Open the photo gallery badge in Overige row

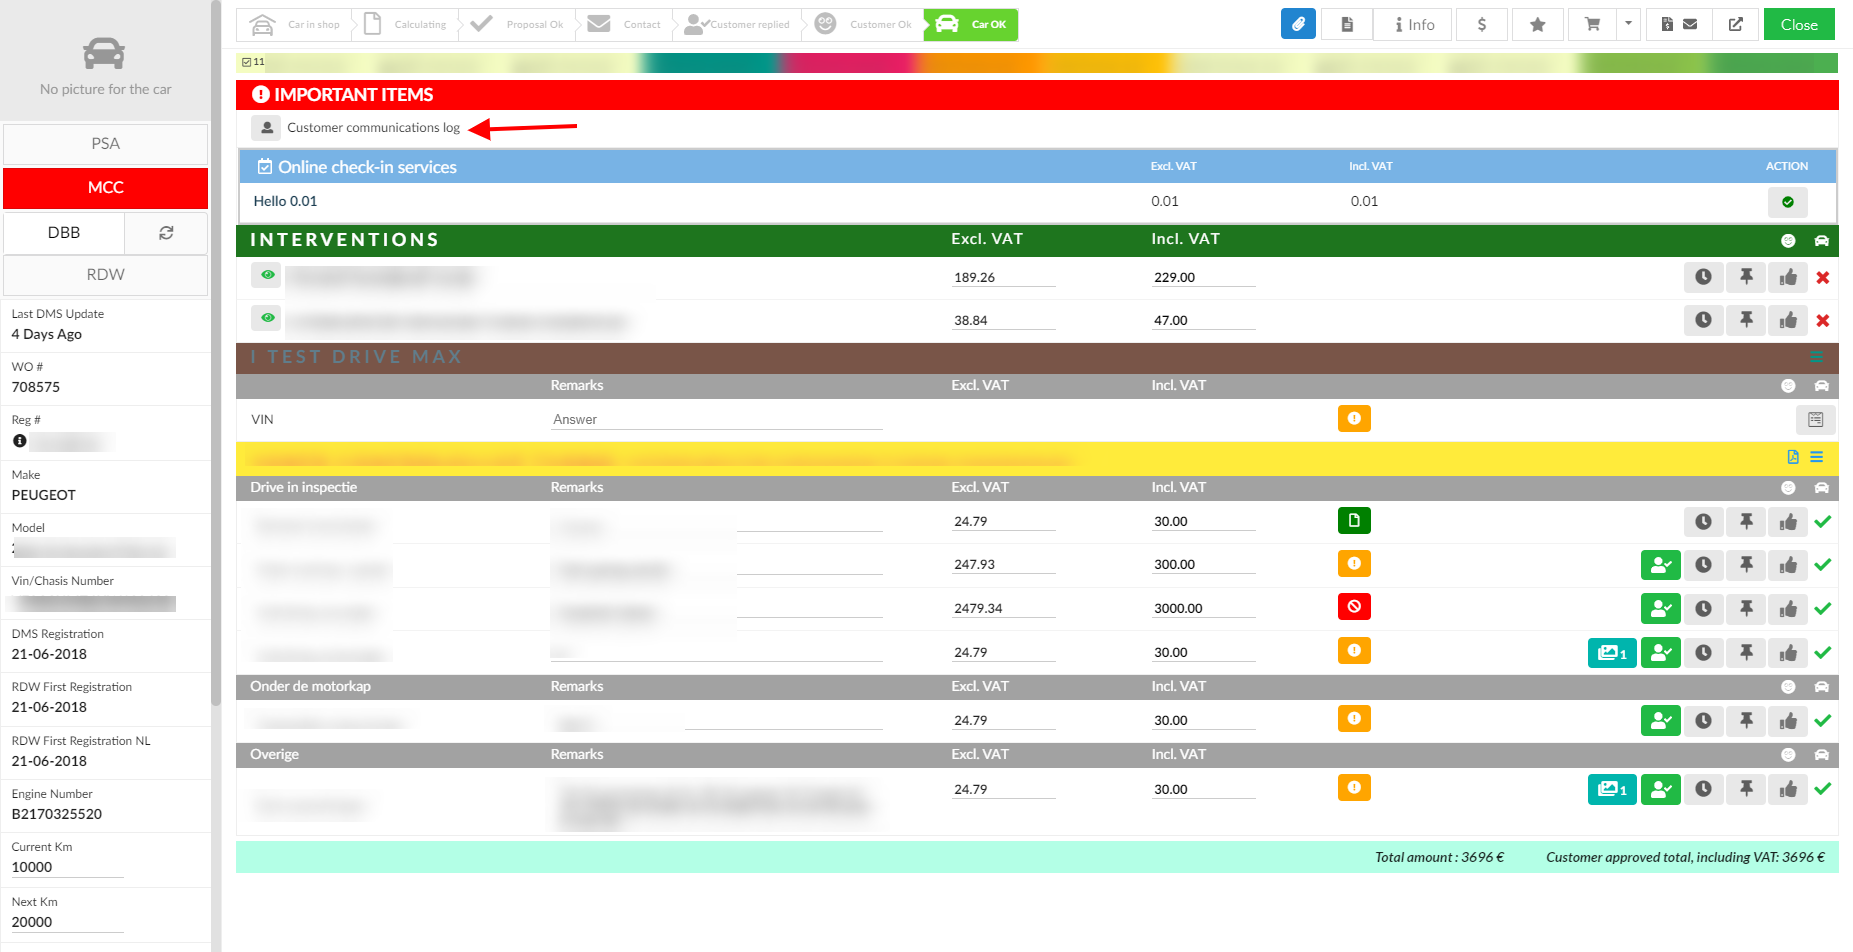(x=1611, y=789)
